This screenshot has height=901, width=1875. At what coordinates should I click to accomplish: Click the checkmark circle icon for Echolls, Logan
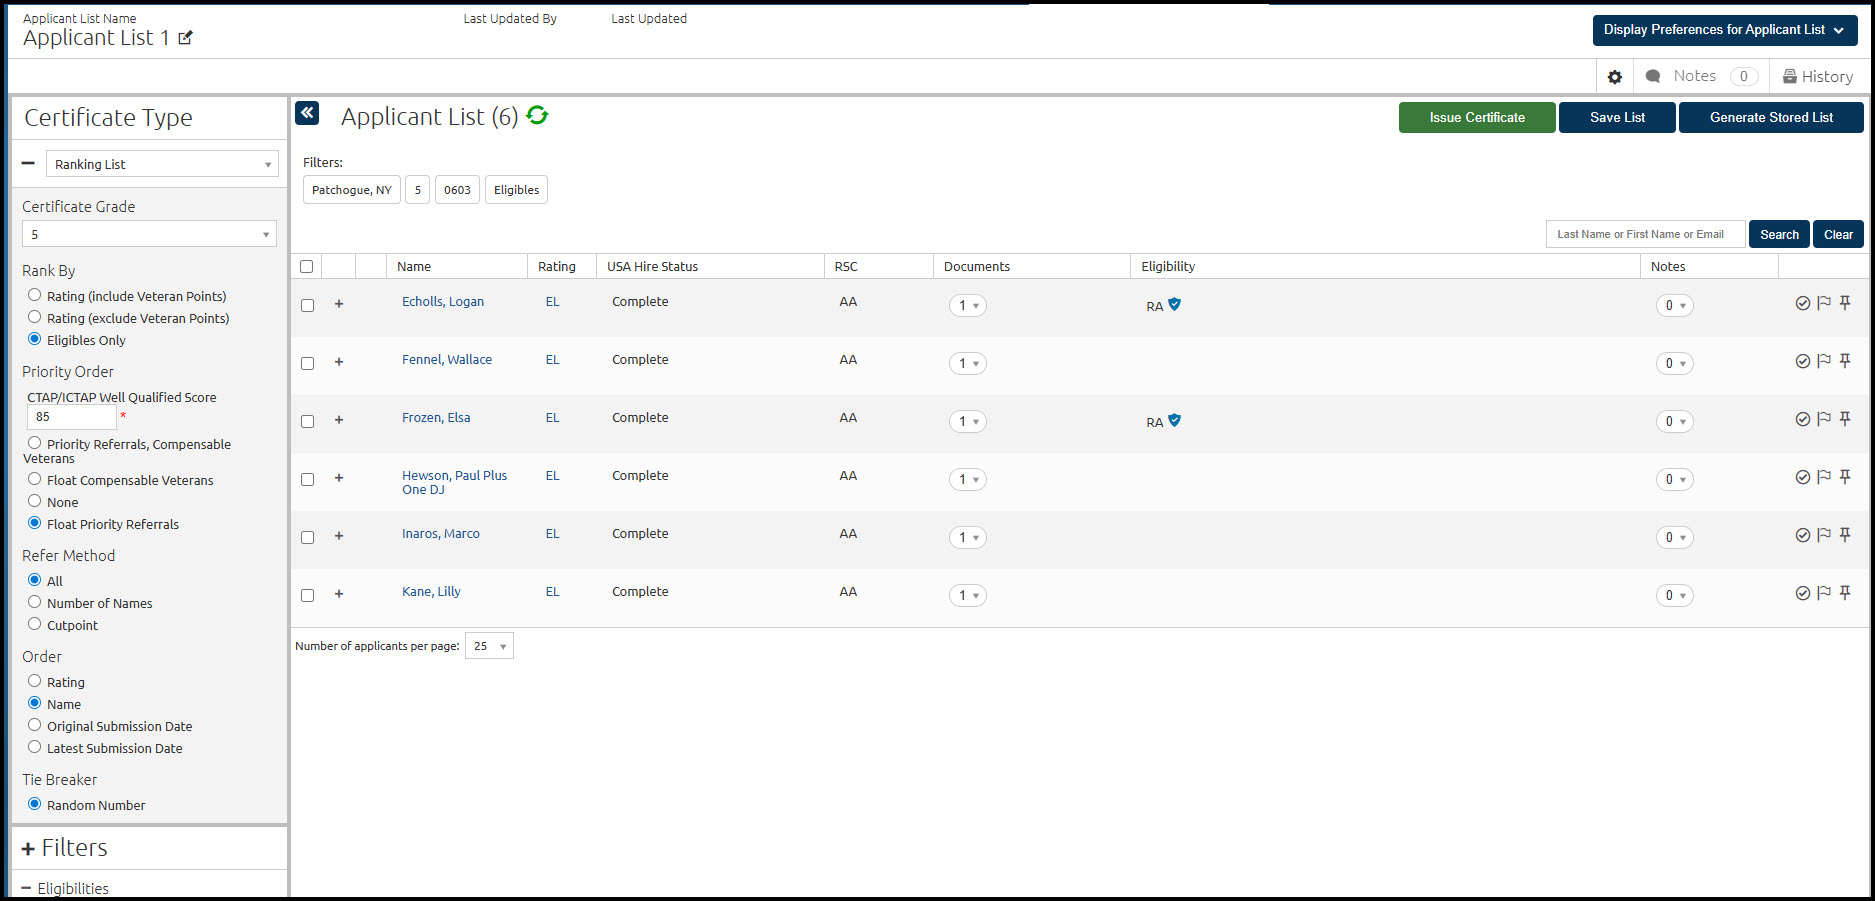(x=1803, y=303)
